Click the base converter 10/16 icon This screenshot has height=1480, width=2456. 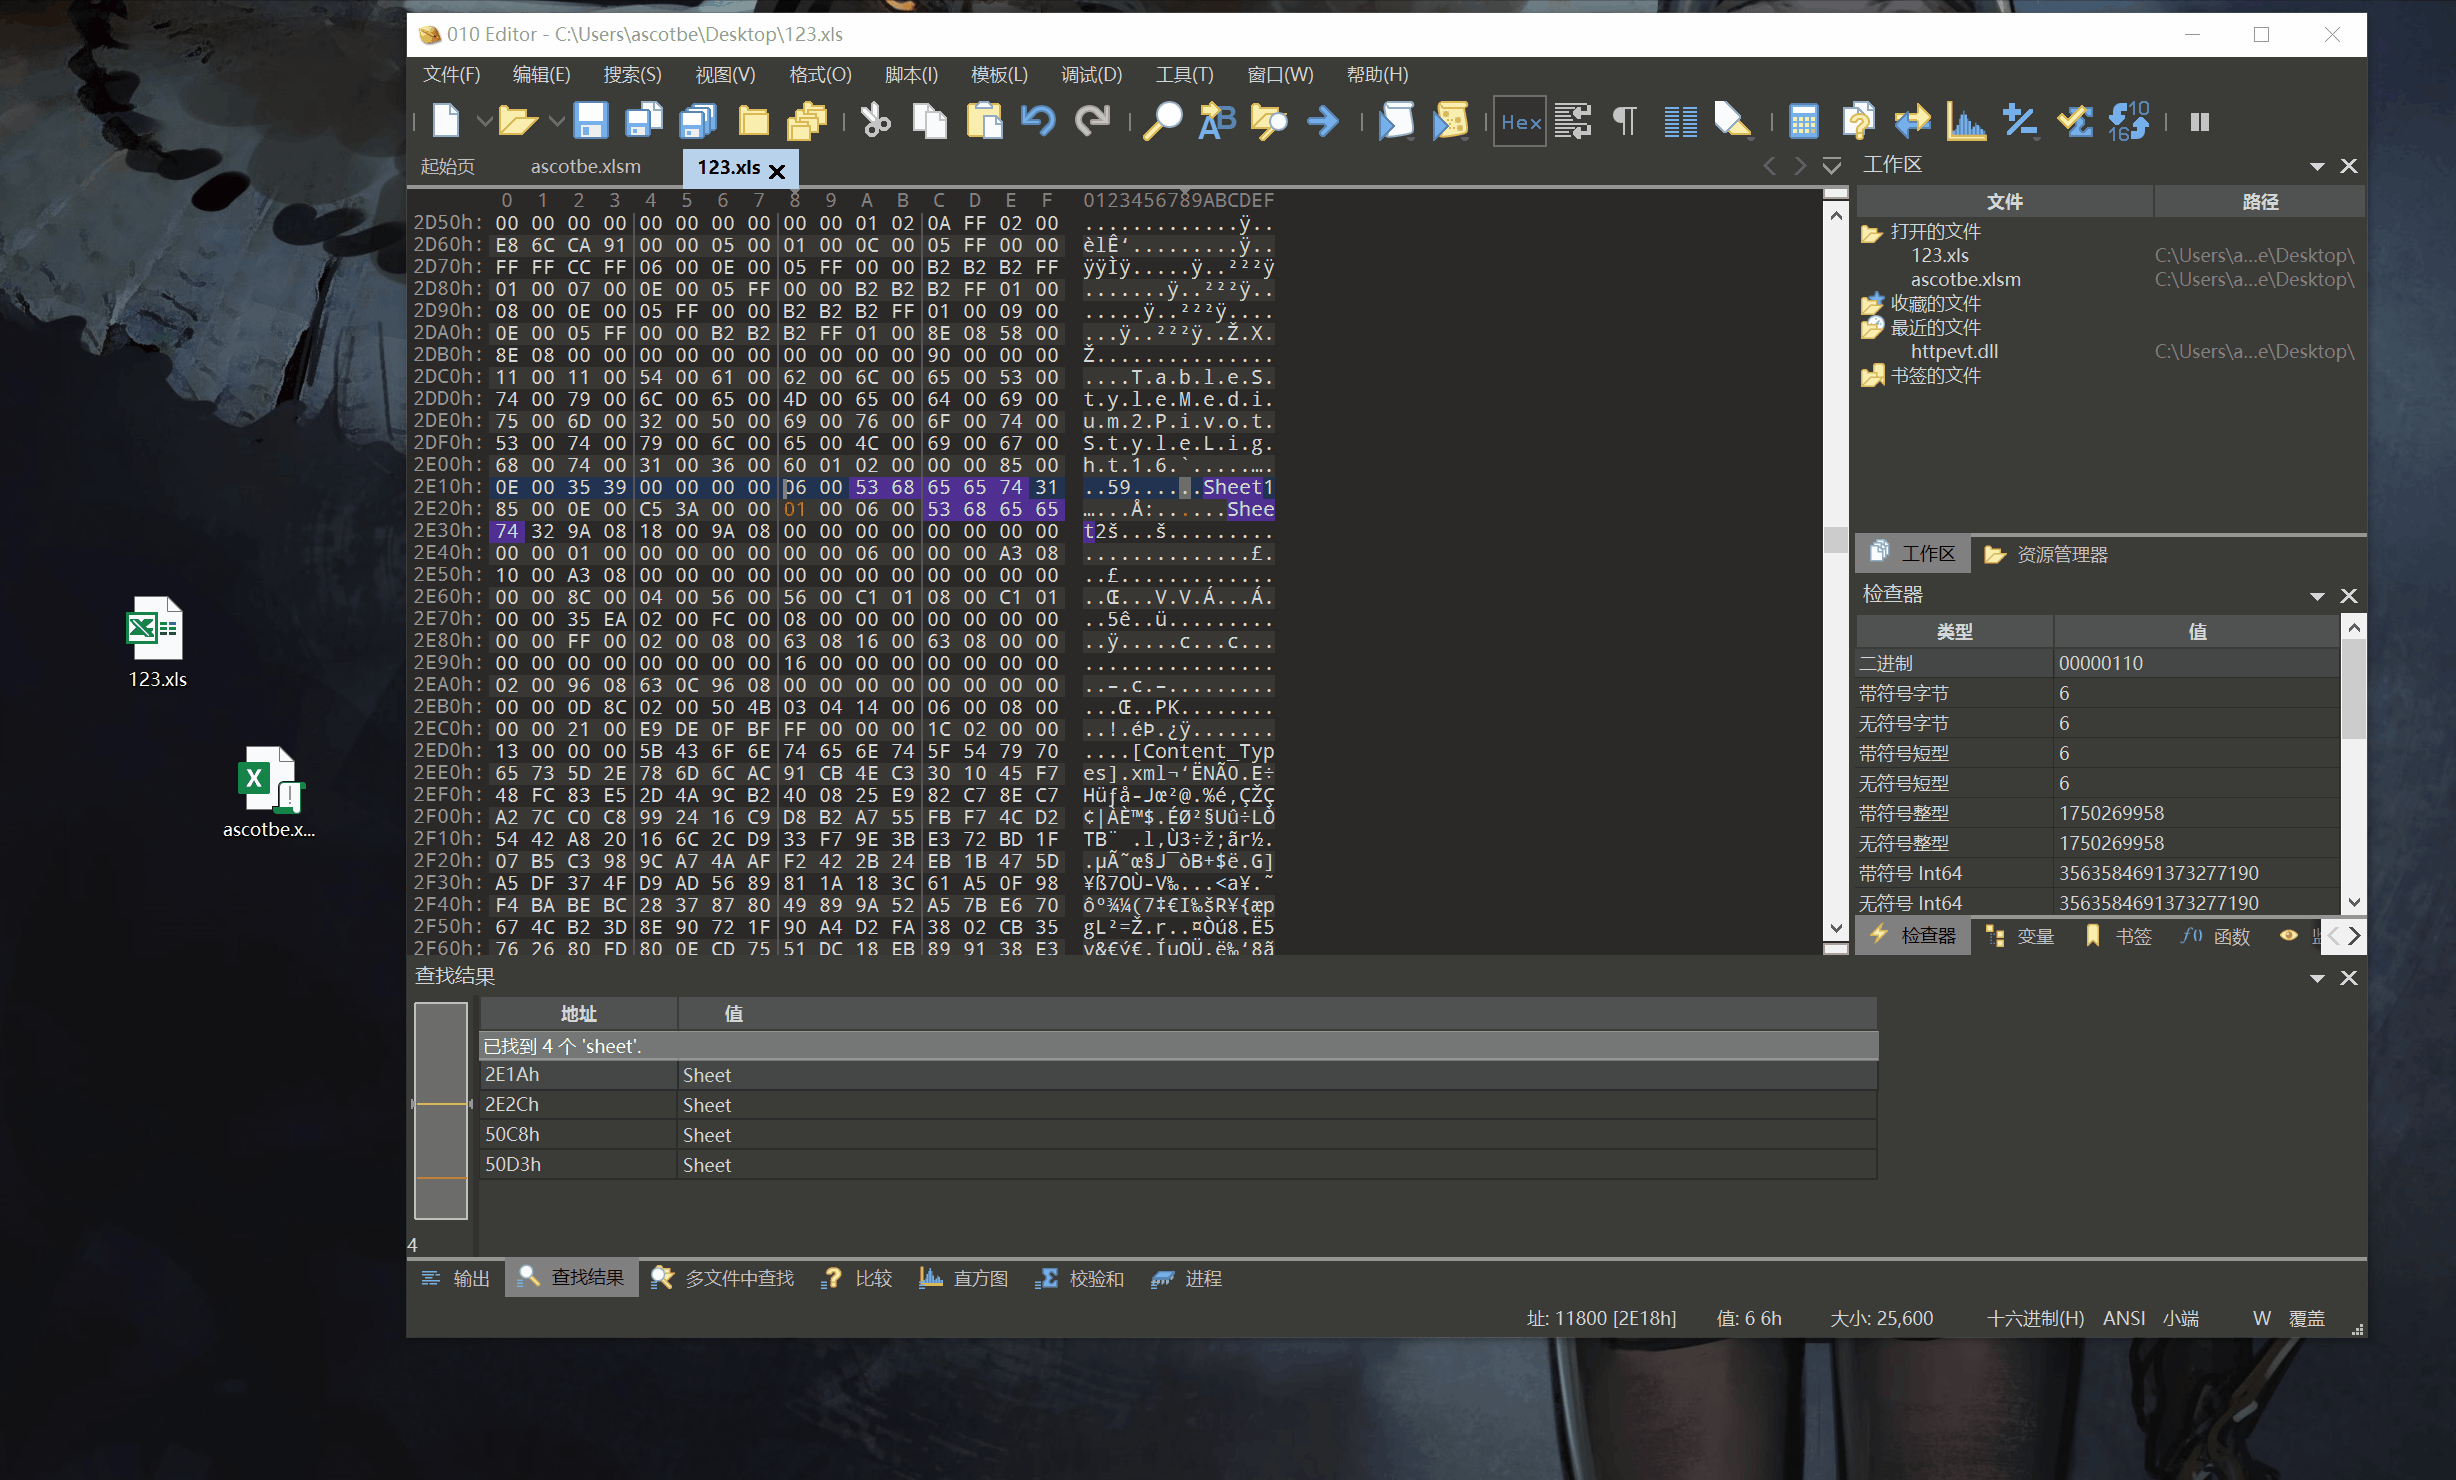pos(2128,121)
